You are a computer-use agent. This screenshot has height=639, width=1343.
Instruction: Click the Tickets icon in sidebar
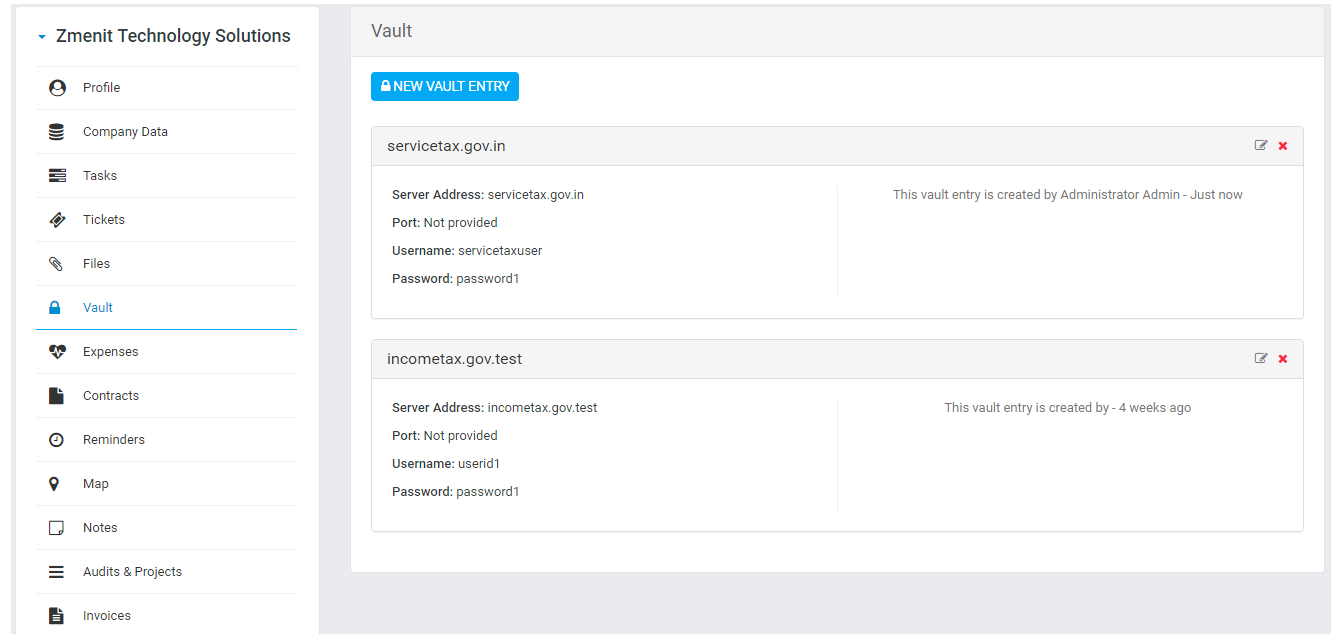pyautogui.click(x=57, y=220)
